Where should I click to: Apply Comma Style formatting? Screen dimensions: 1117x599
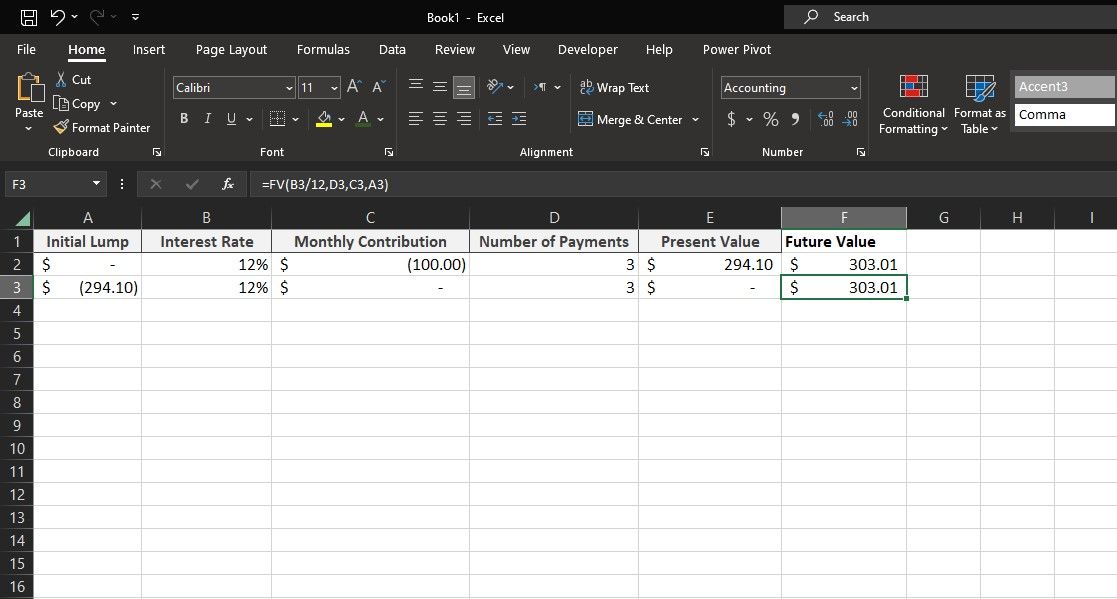coord(797,118)
